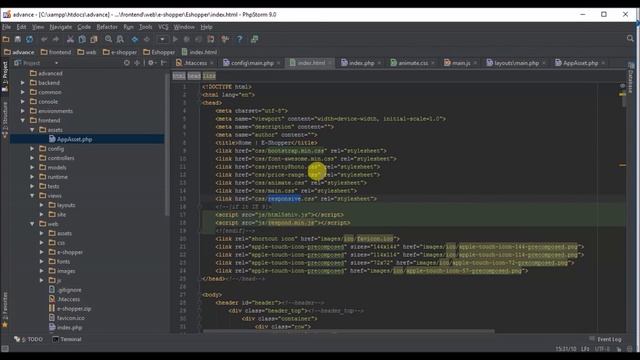Screen dimensions: 640x360
Task: Open Settings via the wrench toolbar icon
Action: [x=225, y=39]
